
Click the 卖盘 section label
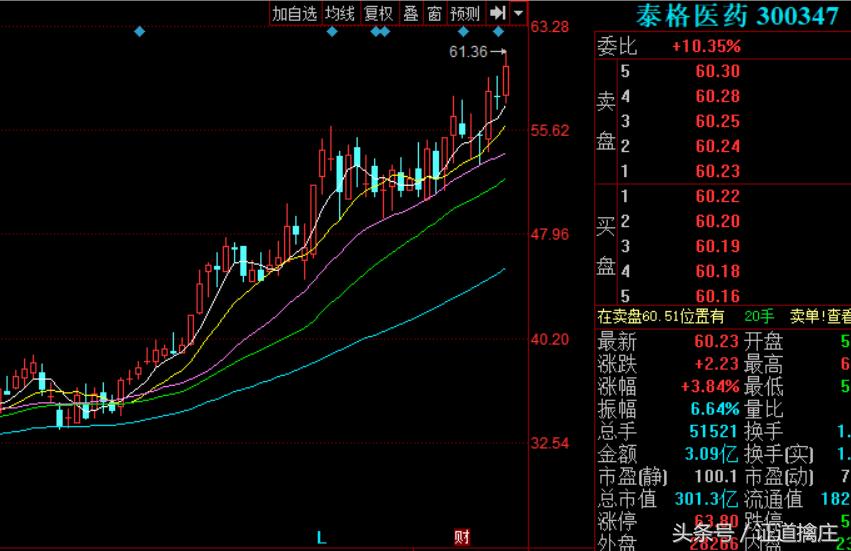click(x=606, y=121)
